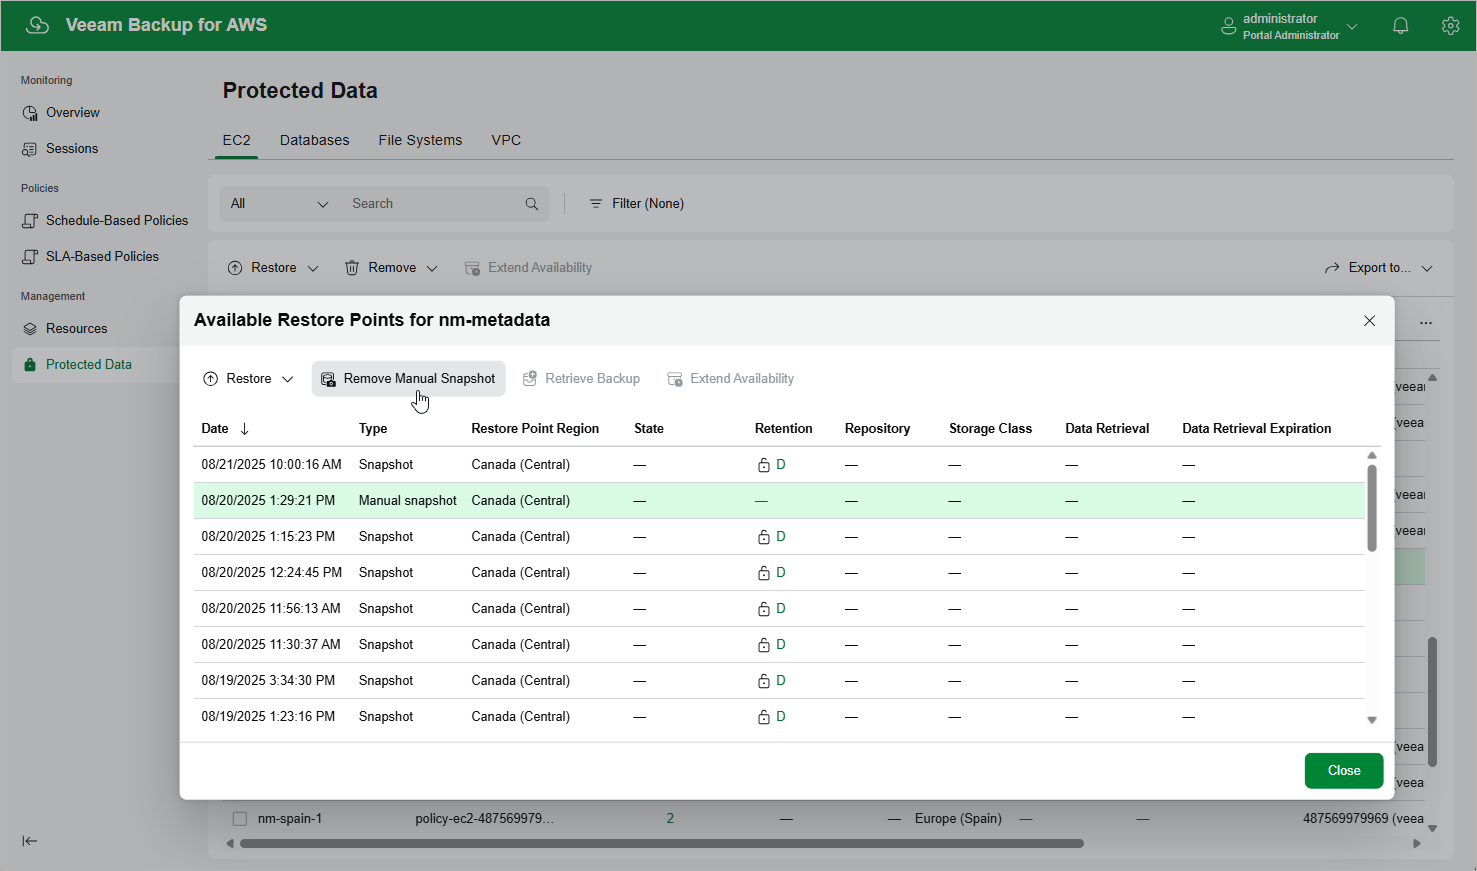Select the 08/20/2025 11:30:37 AM restore point
1477x871 pixels.
click(x=779, y=645)
